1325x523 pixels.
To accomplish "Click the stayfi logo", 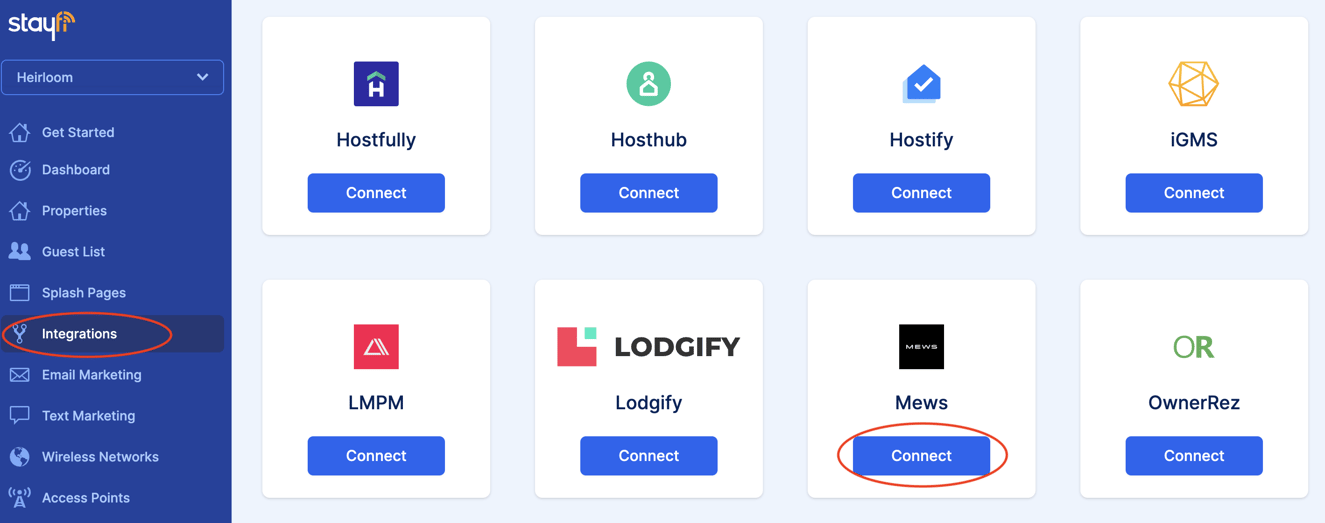I will pos(41,24).
